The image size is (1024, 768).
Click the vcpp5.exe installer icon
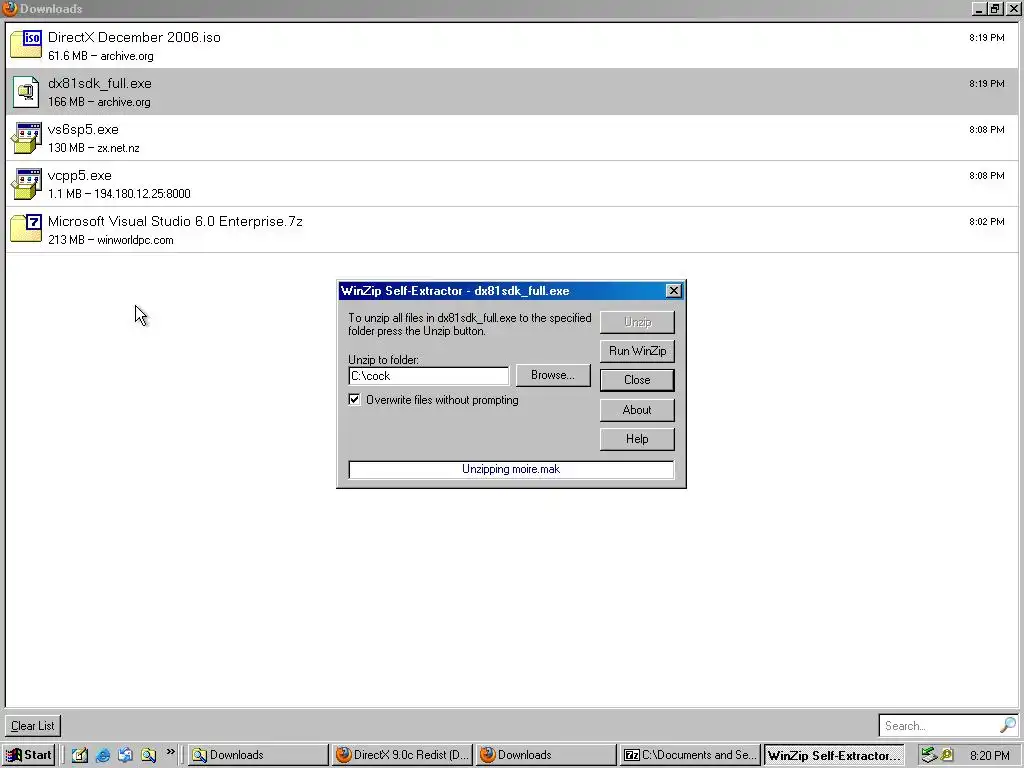(x=26, y=184)
